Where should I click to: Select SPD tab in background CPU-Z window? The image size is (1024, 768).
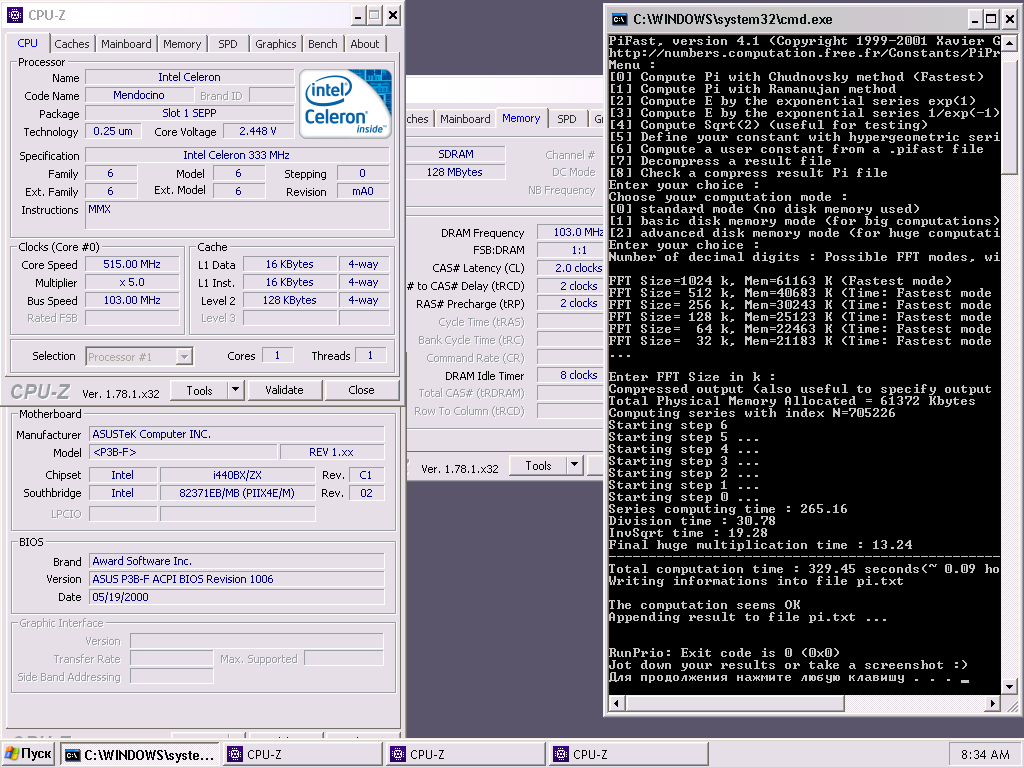point(567,119)
